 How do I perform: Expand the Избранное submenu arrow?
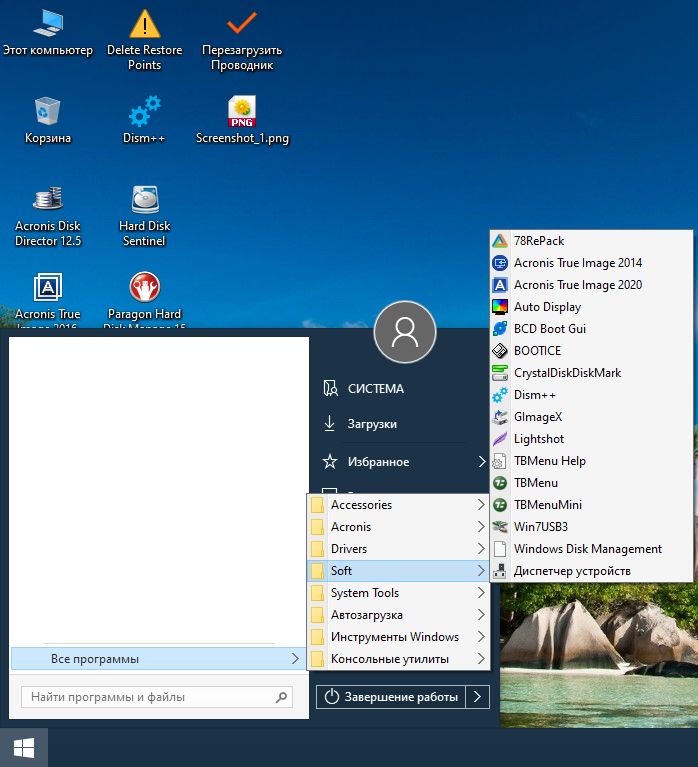(x=482, y=462)
